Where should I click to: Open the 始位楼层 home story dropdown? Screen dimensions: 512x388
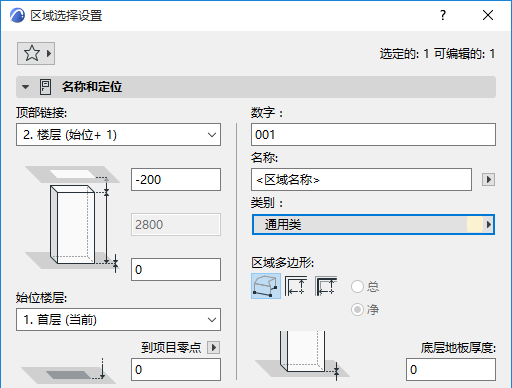click(x=118, y=319)
